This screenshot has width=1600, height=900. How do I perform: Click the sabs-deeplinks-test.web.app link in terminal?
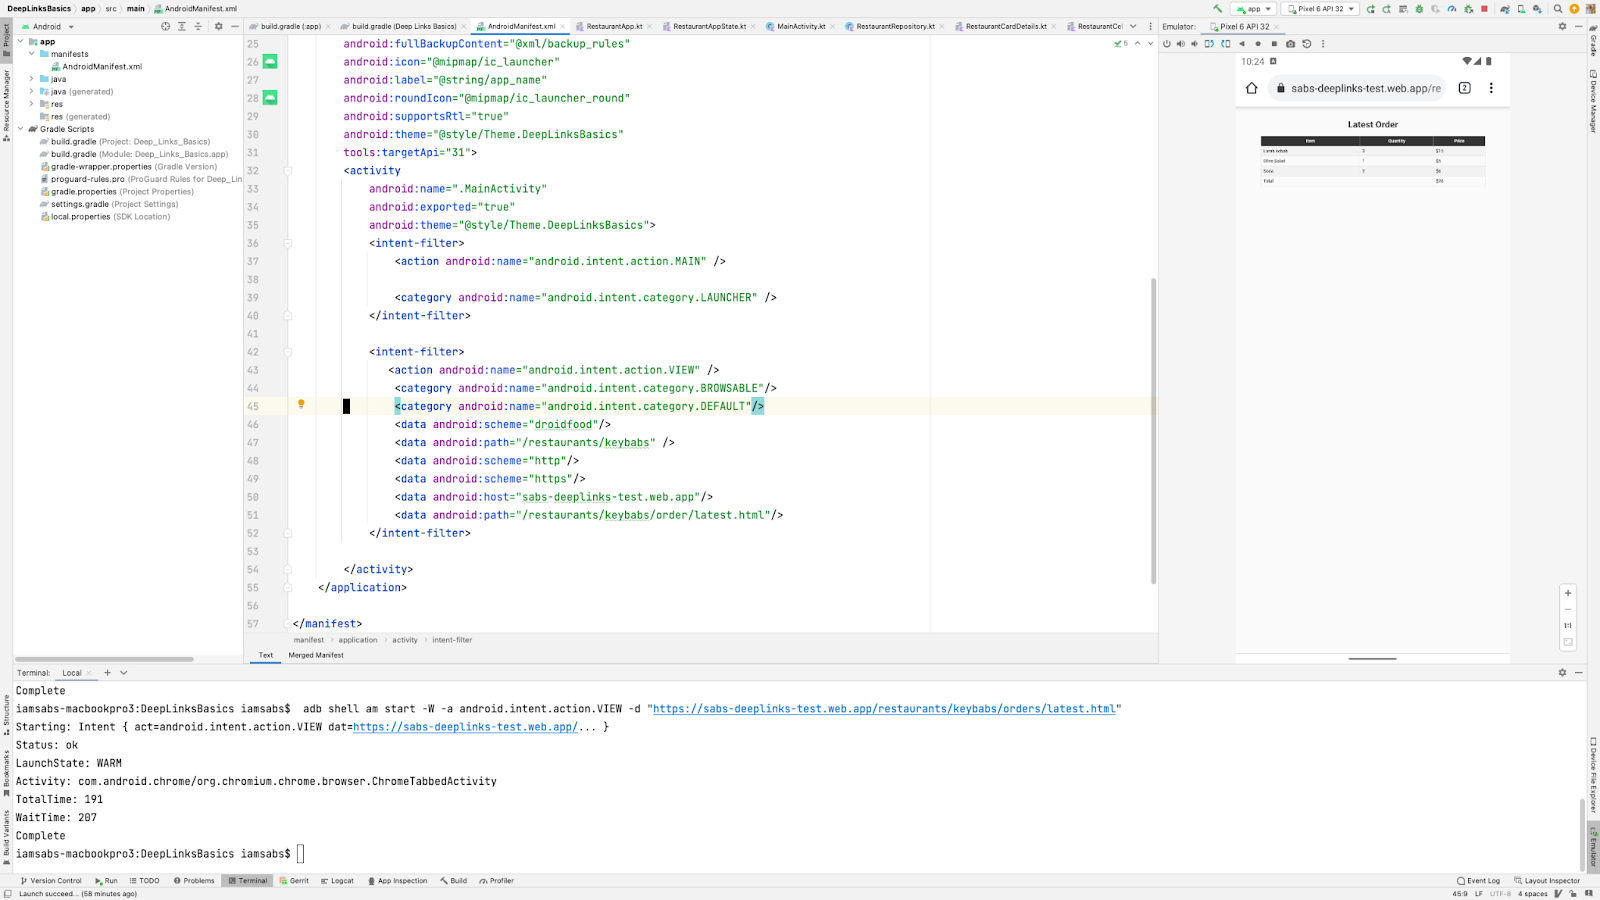(x=465, y=727)
